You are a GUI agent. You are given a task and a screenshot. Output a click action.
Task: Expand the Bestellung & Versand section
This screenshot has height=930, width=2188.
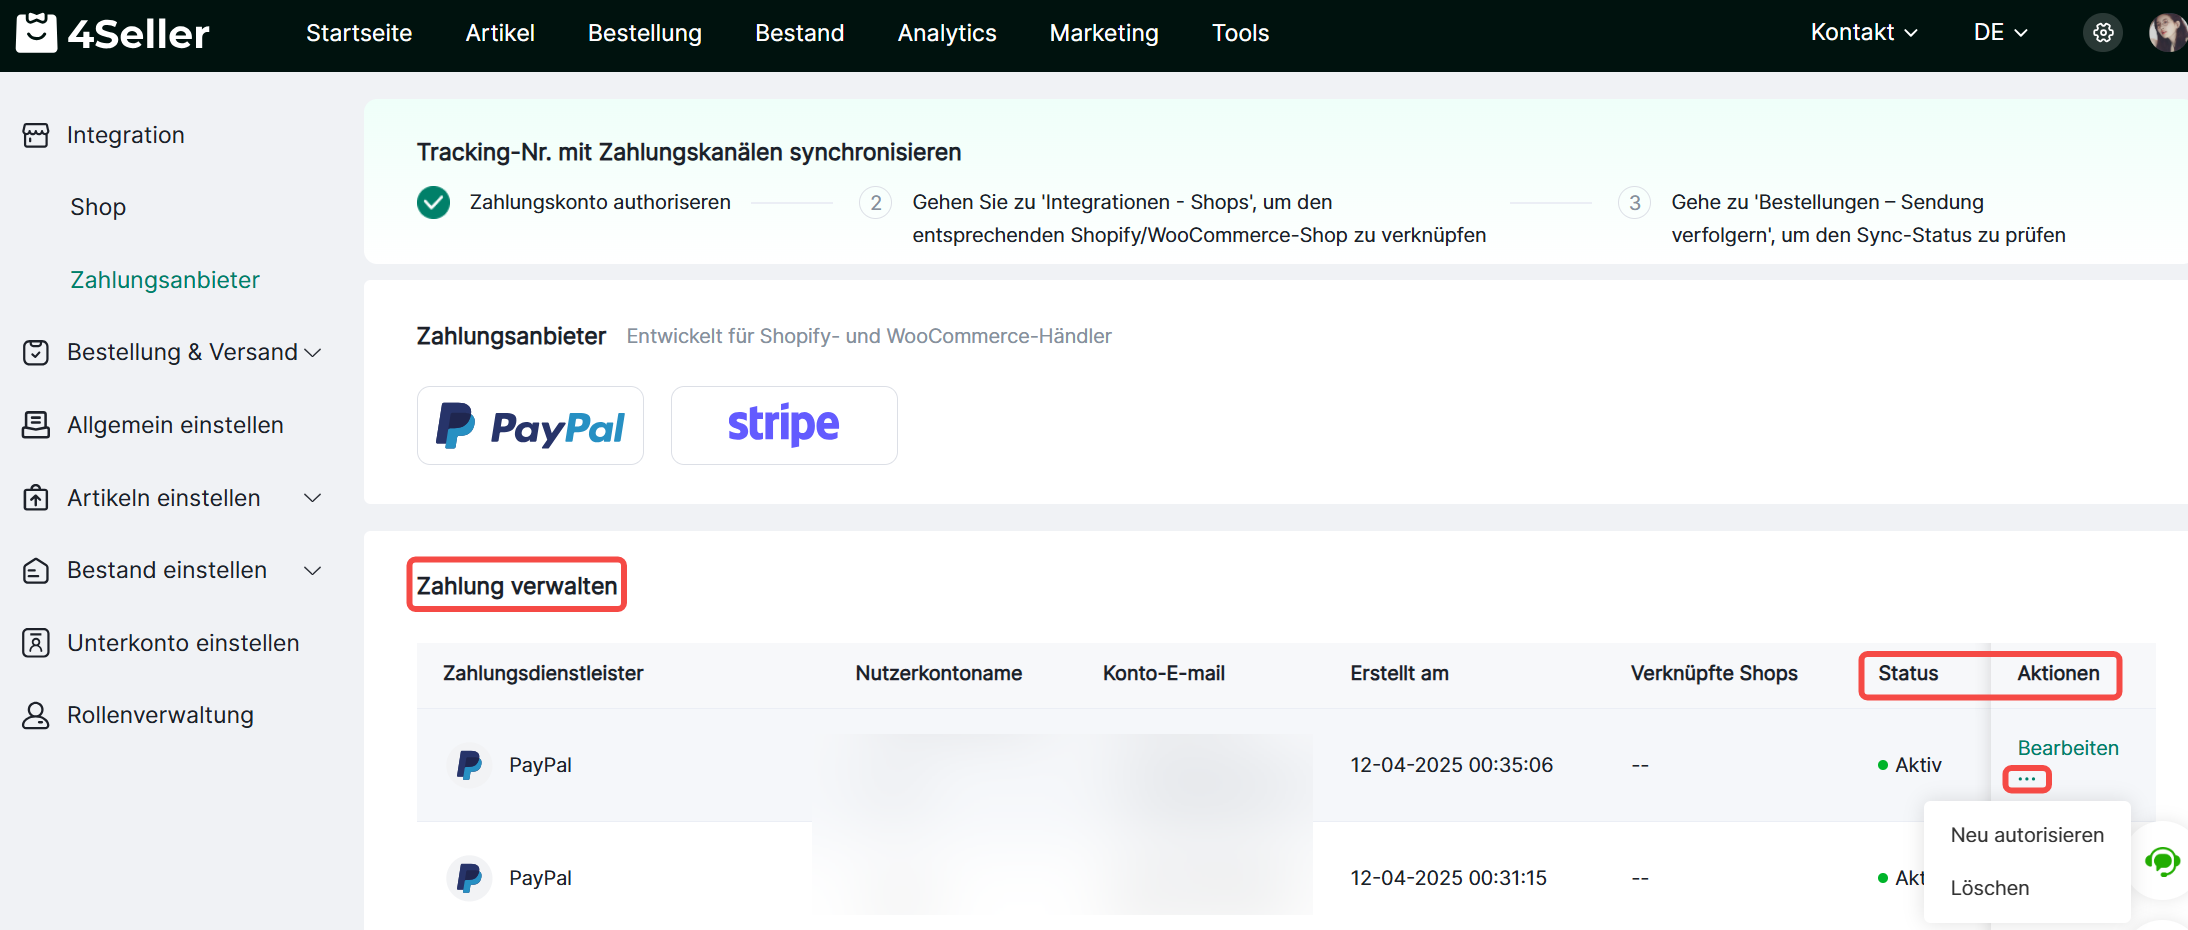coord(312,353)
